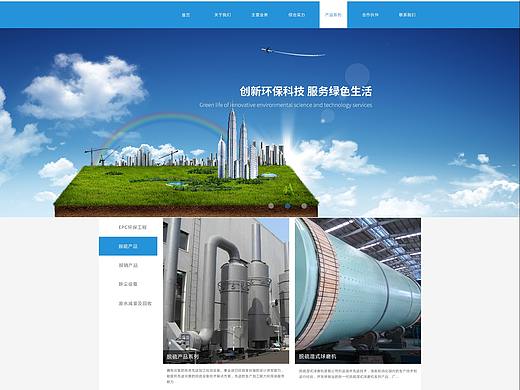The image size is (520, 390).
Task: Click the floating green city island banner image
Action: coord(187,163)
